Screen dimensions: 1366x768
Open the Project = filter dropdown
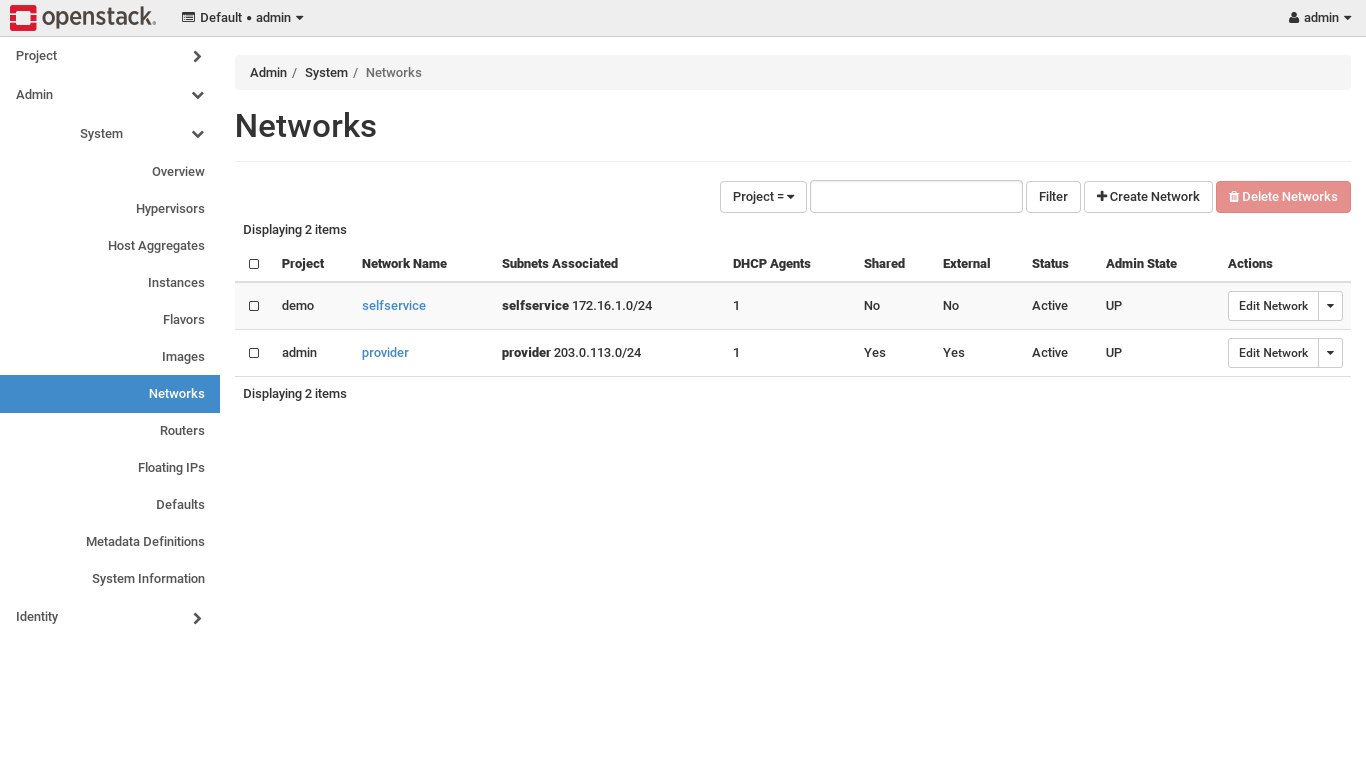tap(763, 196)
